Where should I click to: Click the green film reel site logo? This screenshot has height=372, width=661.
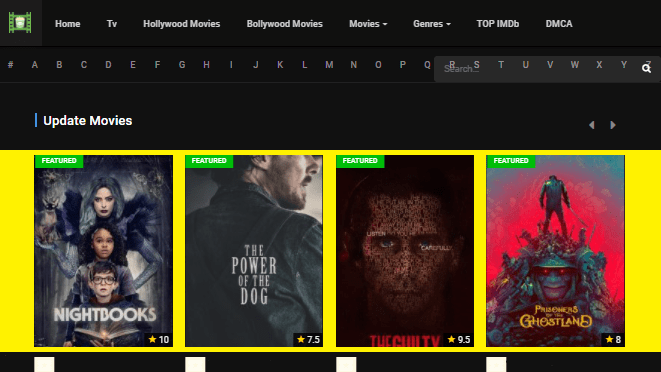(20, 23)
